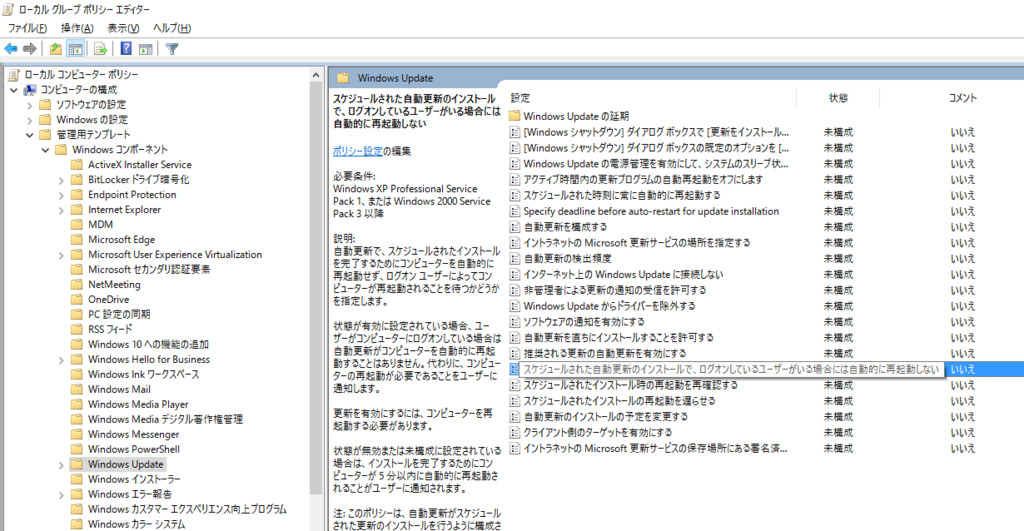Select 自動更新のインストールの予定を変更する policy
This screenshot has width=1024, height=531.
(x=605, y=417)
